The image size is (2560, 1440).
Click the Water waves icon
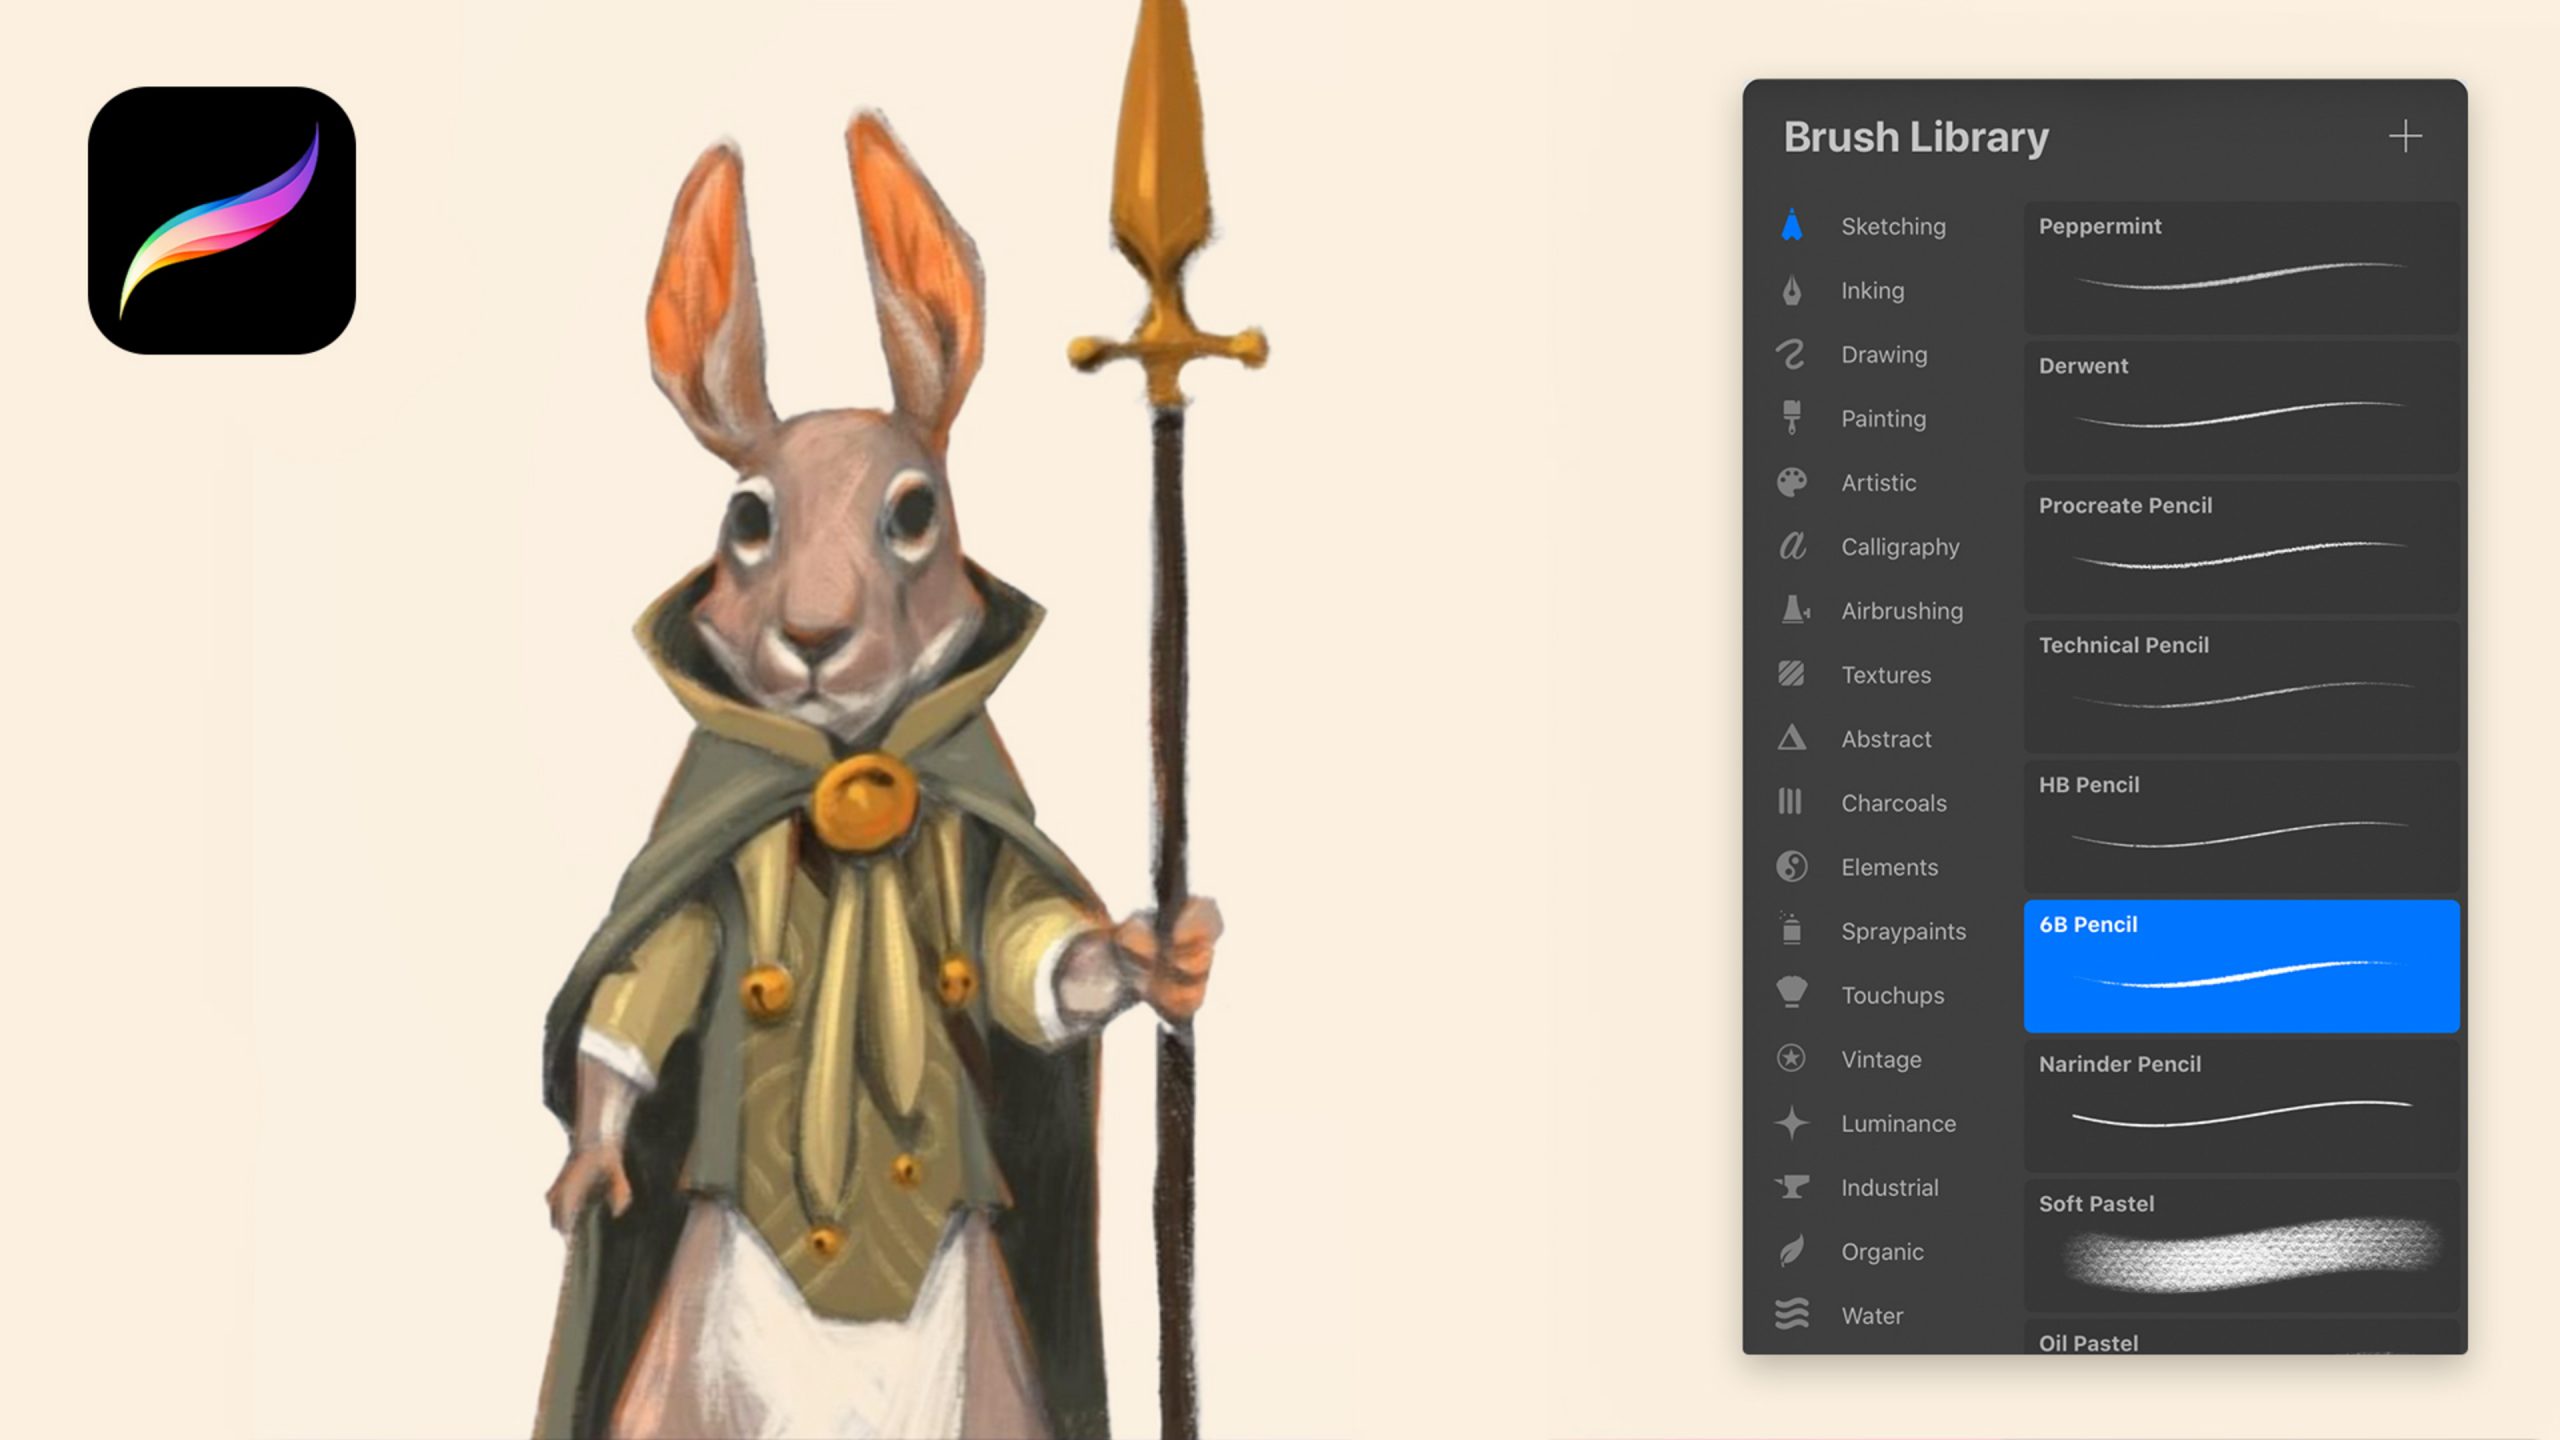[x=1791, y=1314]
